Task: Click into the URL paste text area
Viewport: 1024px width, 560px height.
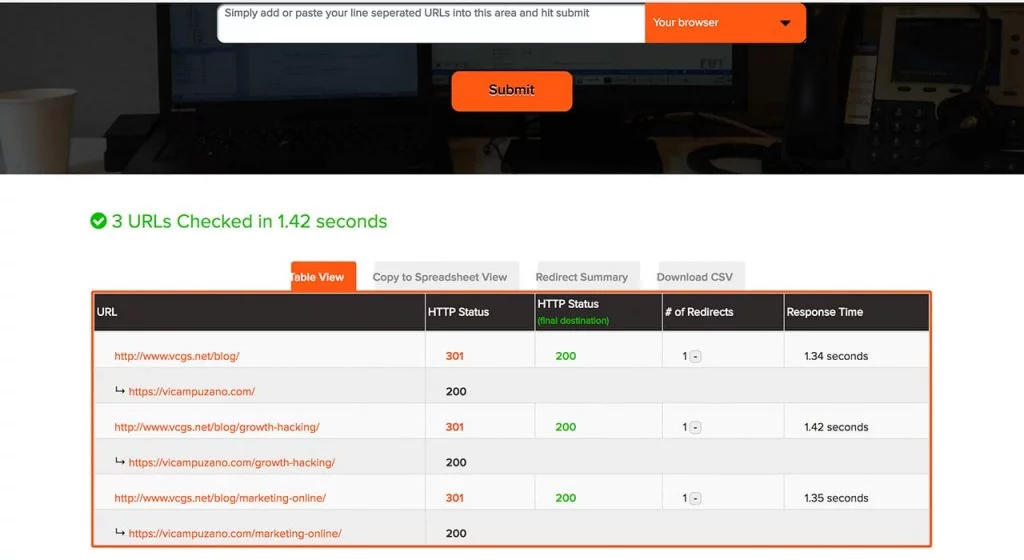Action: coord(430,22)
